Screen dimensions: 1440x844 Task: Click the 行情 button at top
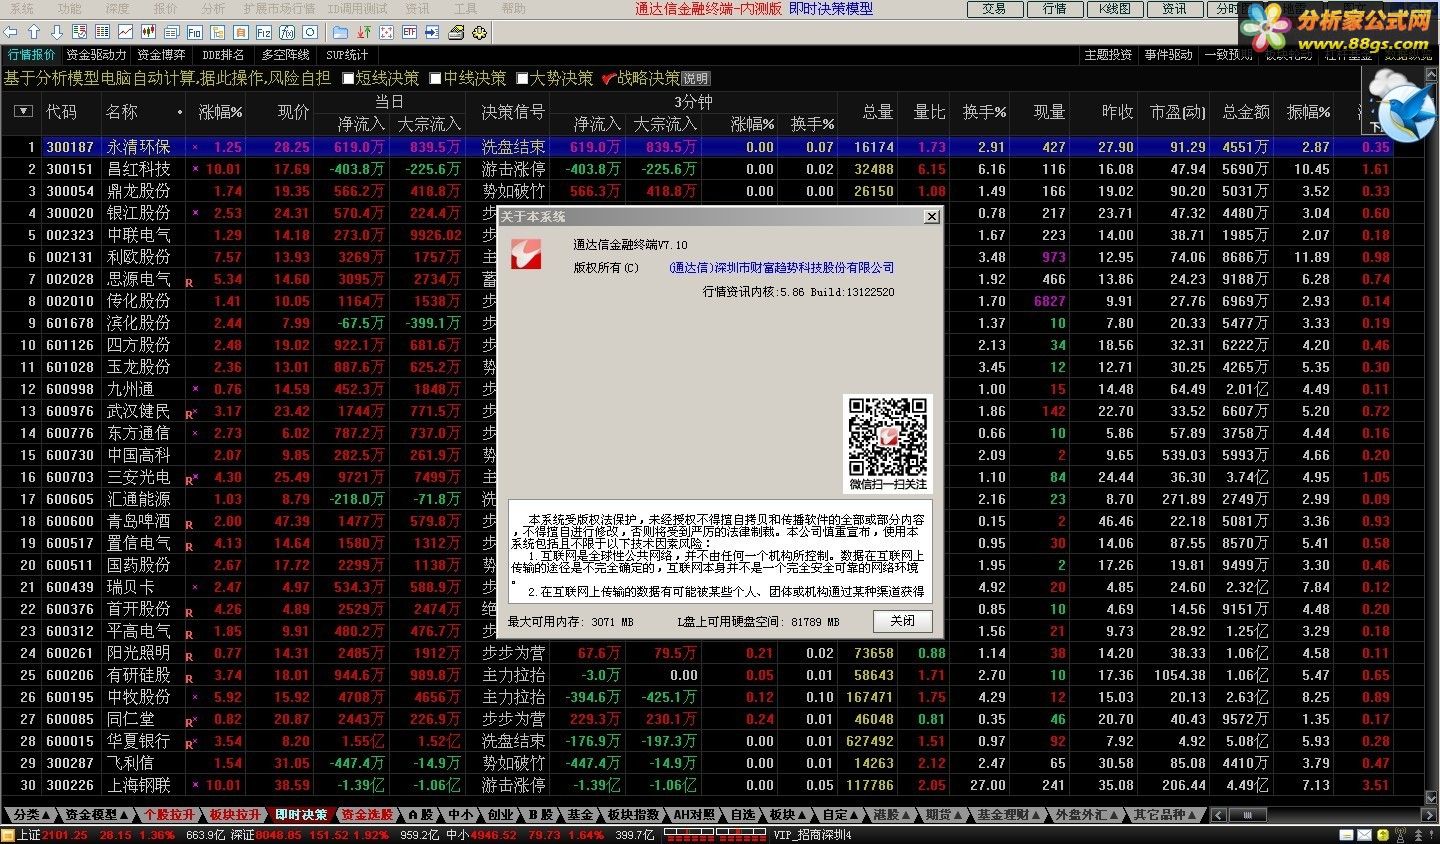pyautogui.click(x=1054, y=9)
